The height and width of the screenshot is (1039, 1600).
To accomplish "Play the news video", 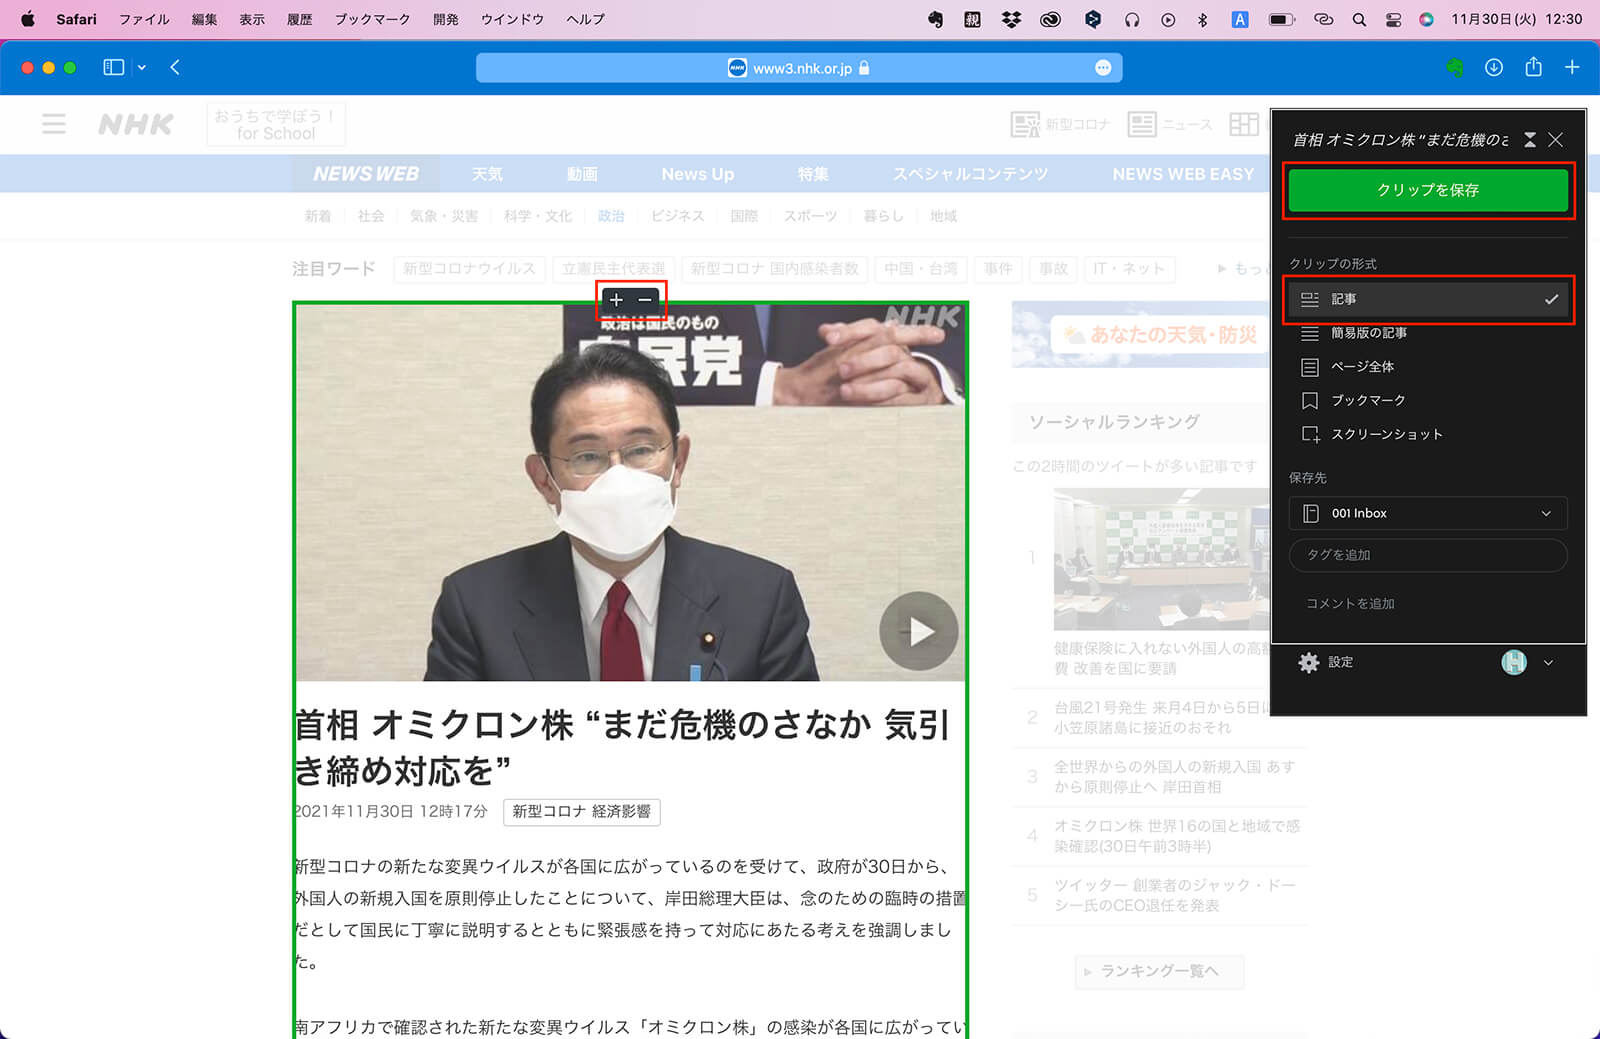I will coord(919,631).
